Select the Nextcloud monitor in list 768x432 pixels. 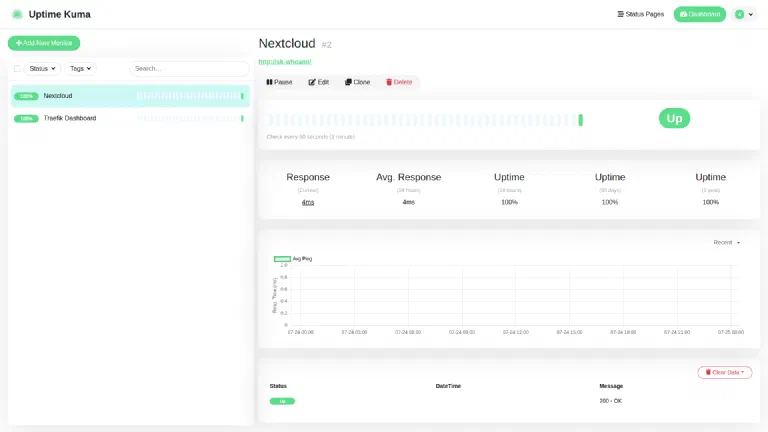[x=130, y=96]
